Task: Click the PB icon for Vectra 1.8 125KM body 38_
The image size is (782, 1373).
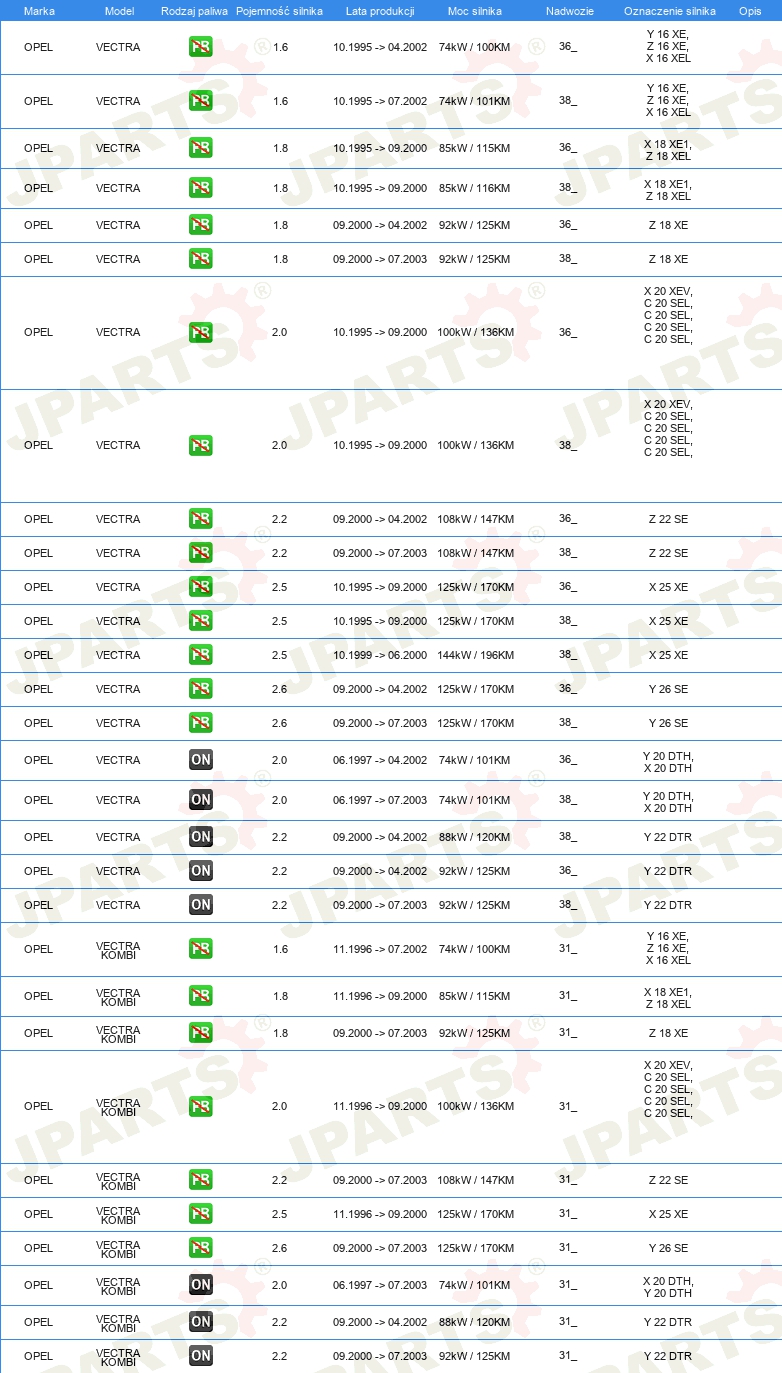Action: [201, 258]
